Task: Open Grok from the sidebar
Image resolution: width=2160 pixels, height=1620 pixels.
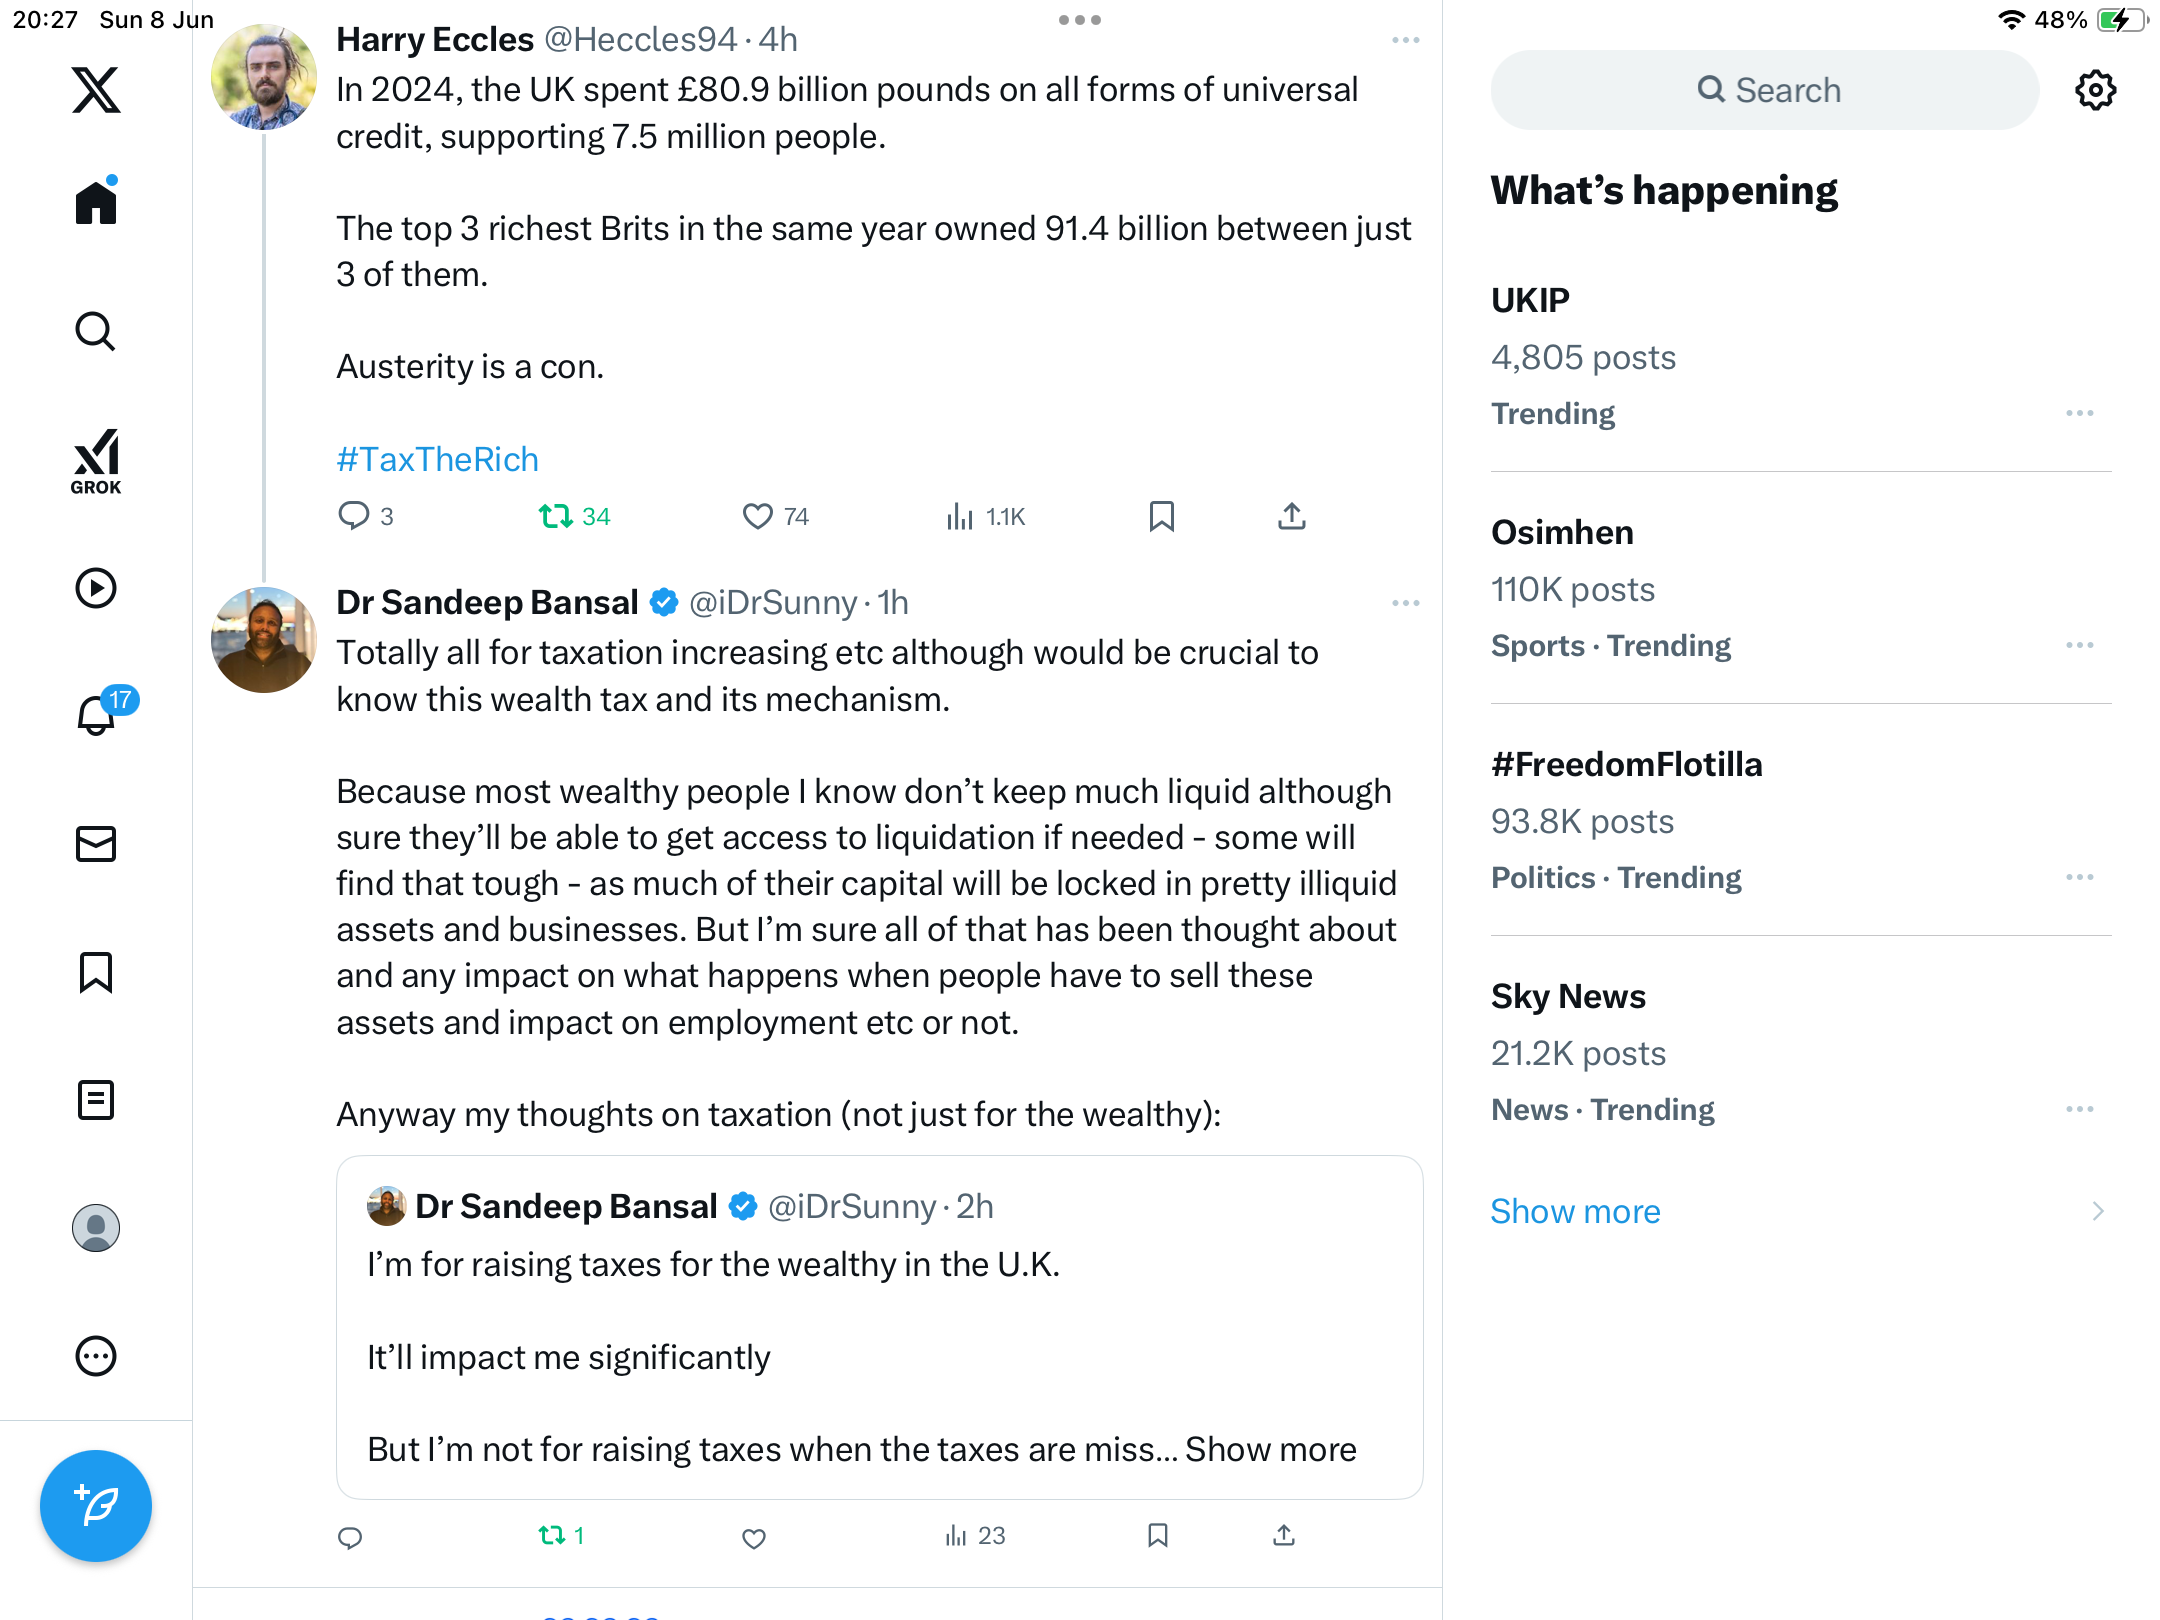Action: pos(96,462)
